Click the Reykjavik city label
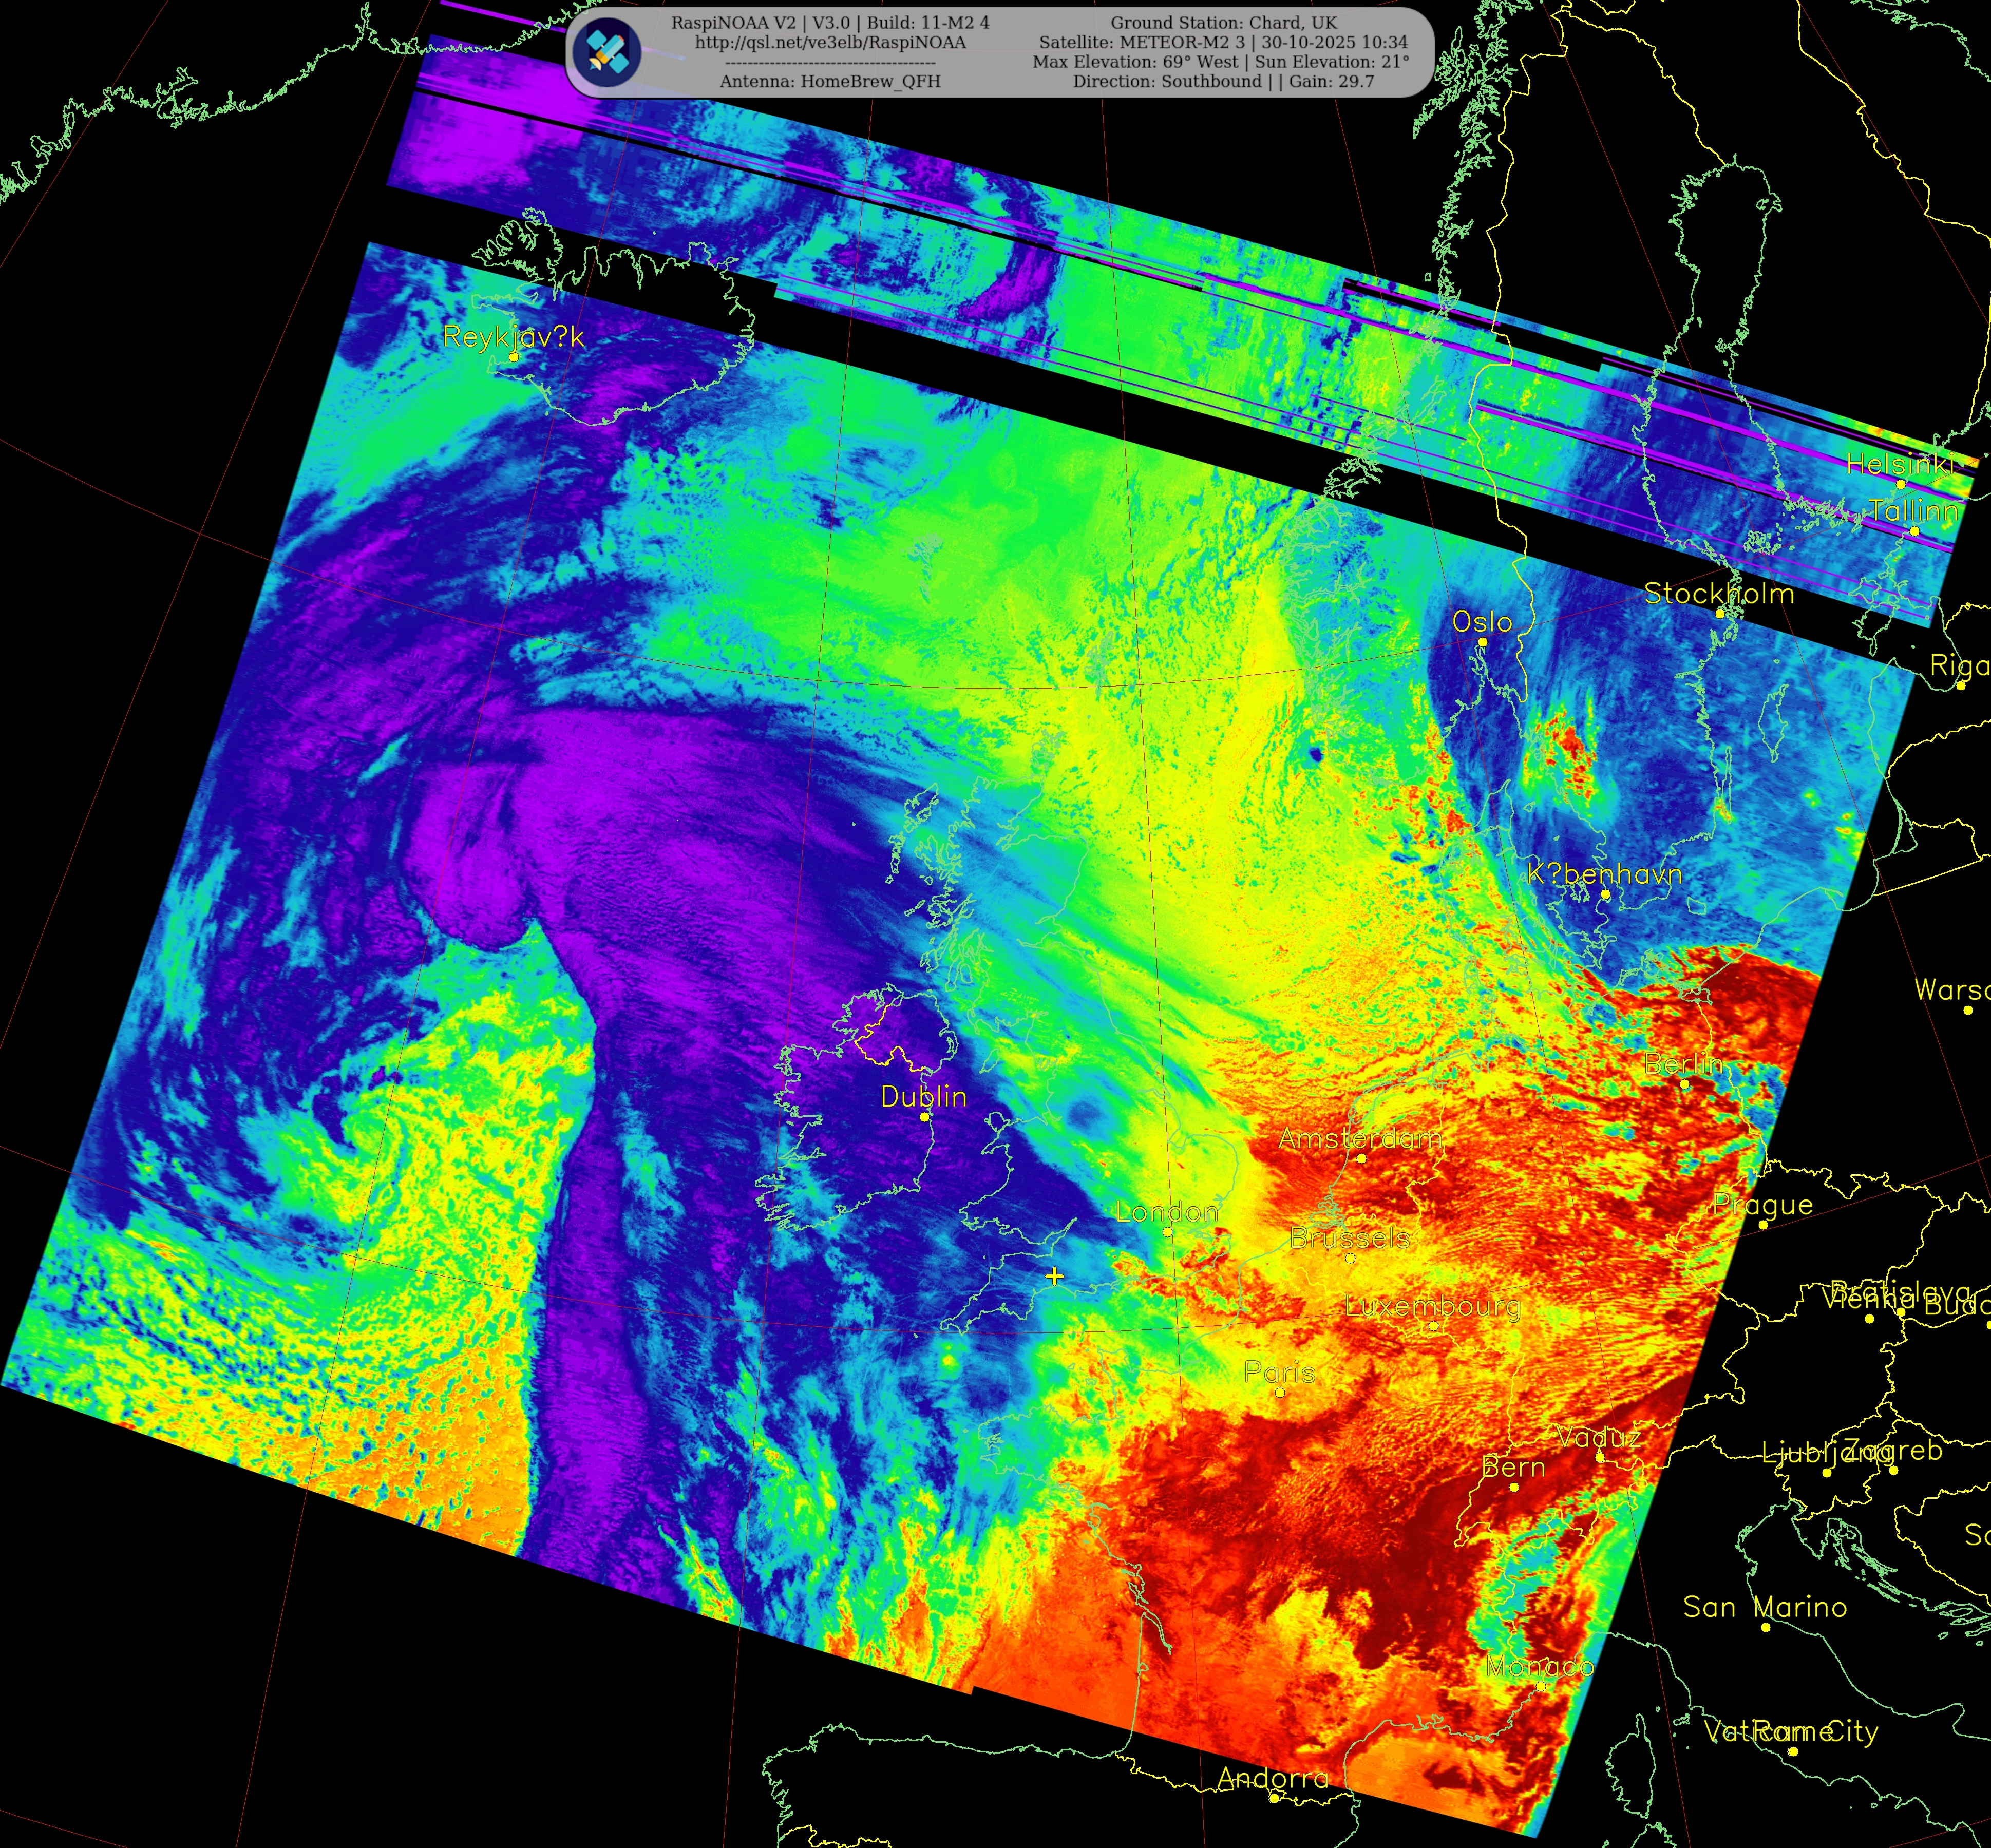The image size is (1991, 1848). 513,337
